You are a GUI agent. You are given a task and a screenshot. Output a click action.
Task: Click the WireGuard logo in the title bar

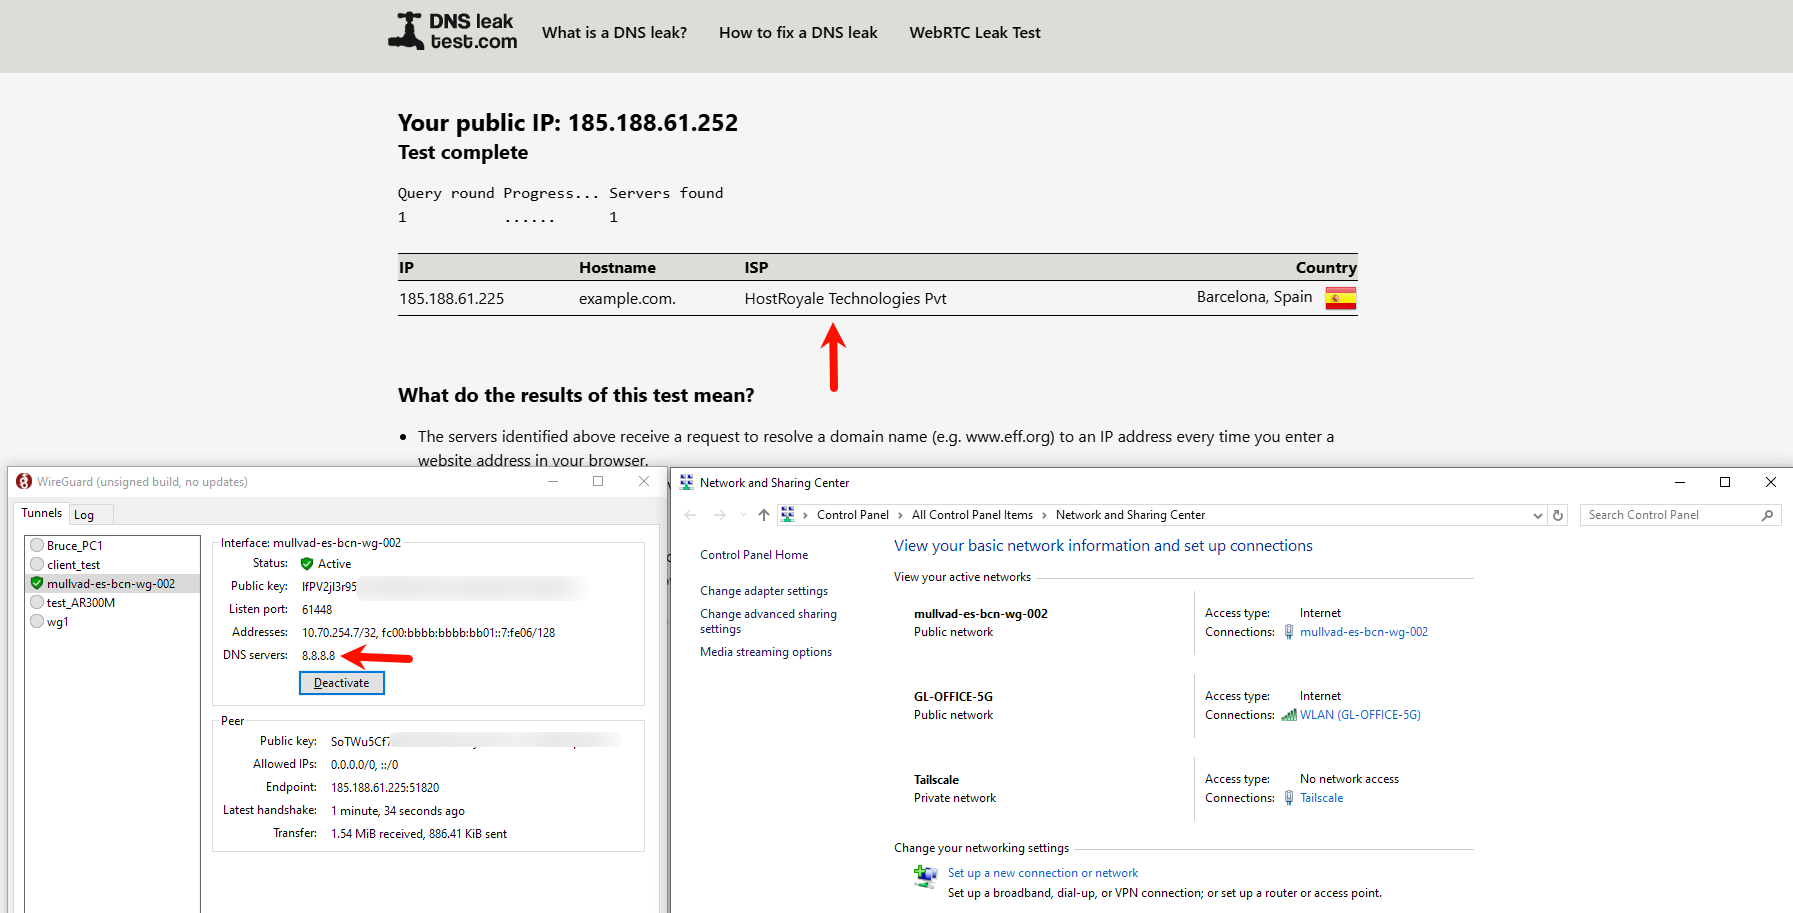click(x=24, y=482)
